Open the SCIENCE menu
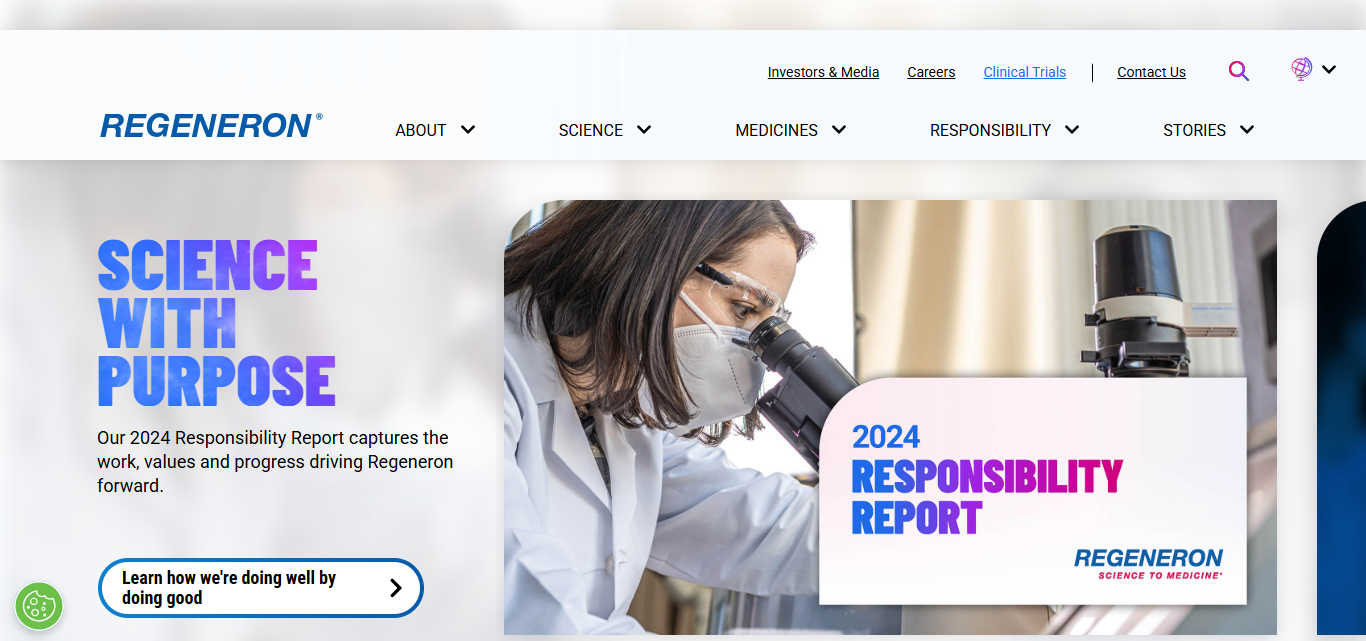Image resolution: width=1366 pixels, height=641 pixels. (591, 130)
